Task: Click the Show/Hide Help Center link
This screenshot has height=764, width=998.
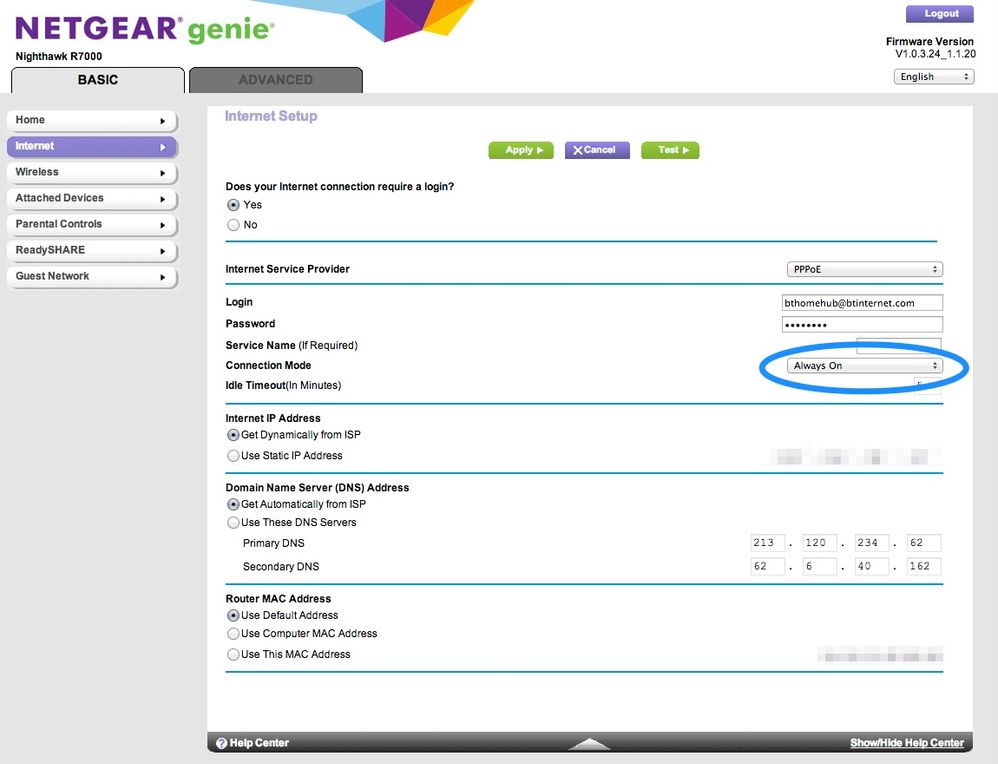Action: click(x=907, y=743)
